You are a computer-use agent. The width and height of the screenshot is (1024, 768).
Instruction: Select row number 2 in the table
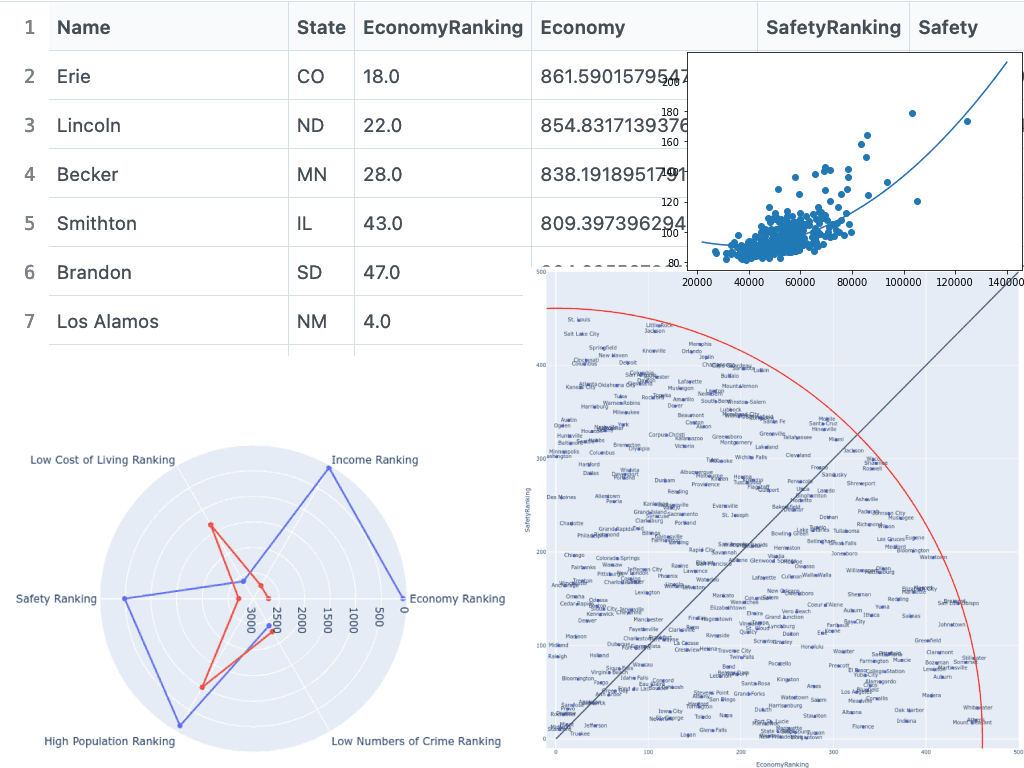pos(30,76)
